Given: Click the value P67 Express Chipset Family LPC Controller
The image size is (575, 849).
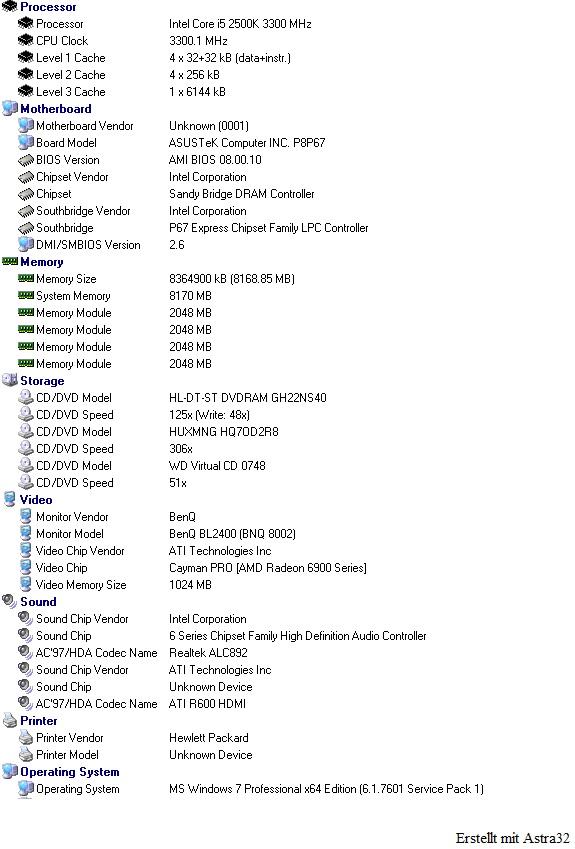Looking at the screenshot, I should (269, 228).
